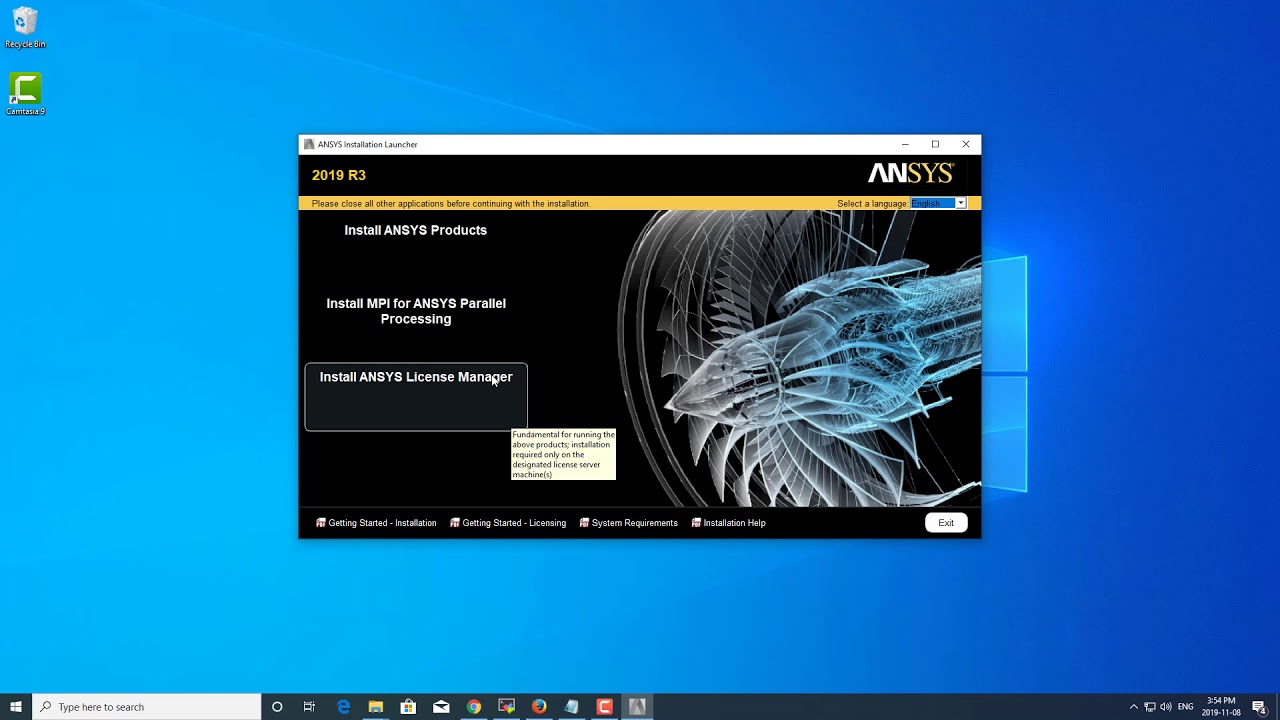Open Task View on the taskbar

tap(309, 707)
